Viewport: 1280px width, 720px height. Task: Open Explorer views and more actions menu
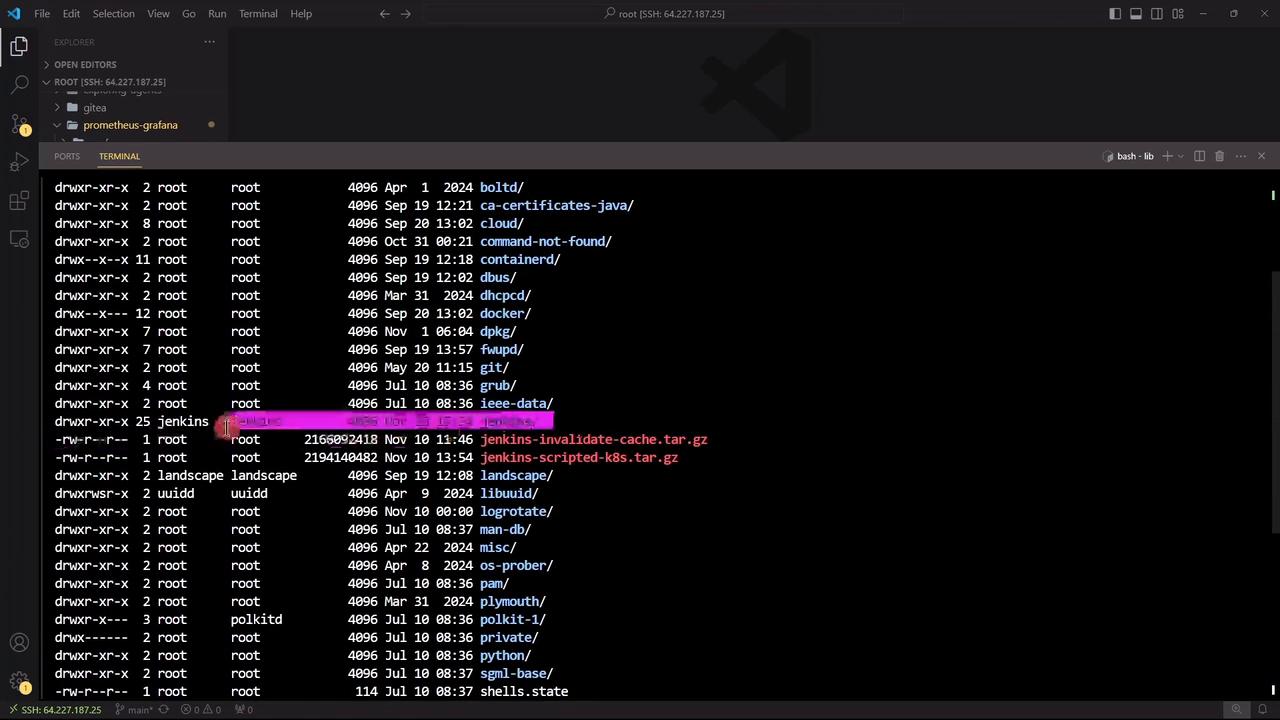pyautogui.click(x=209, y=42)
